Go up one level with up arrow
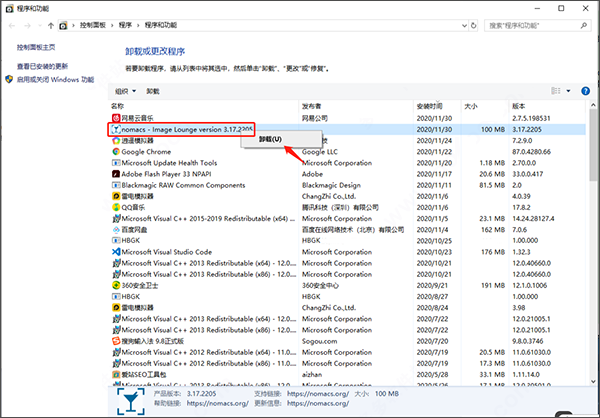The height and width of the screenshot is (418, 600). click(51, 26)
